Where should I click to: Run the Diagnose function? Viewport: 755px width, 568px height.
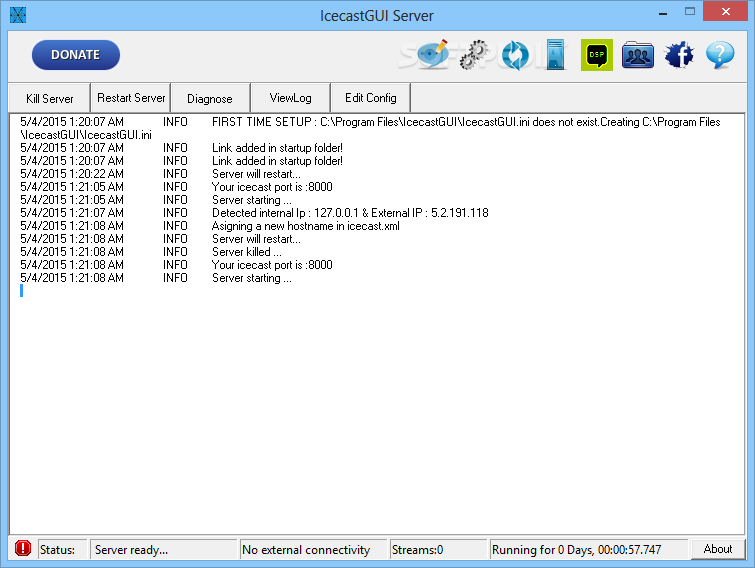click(210, 98)
